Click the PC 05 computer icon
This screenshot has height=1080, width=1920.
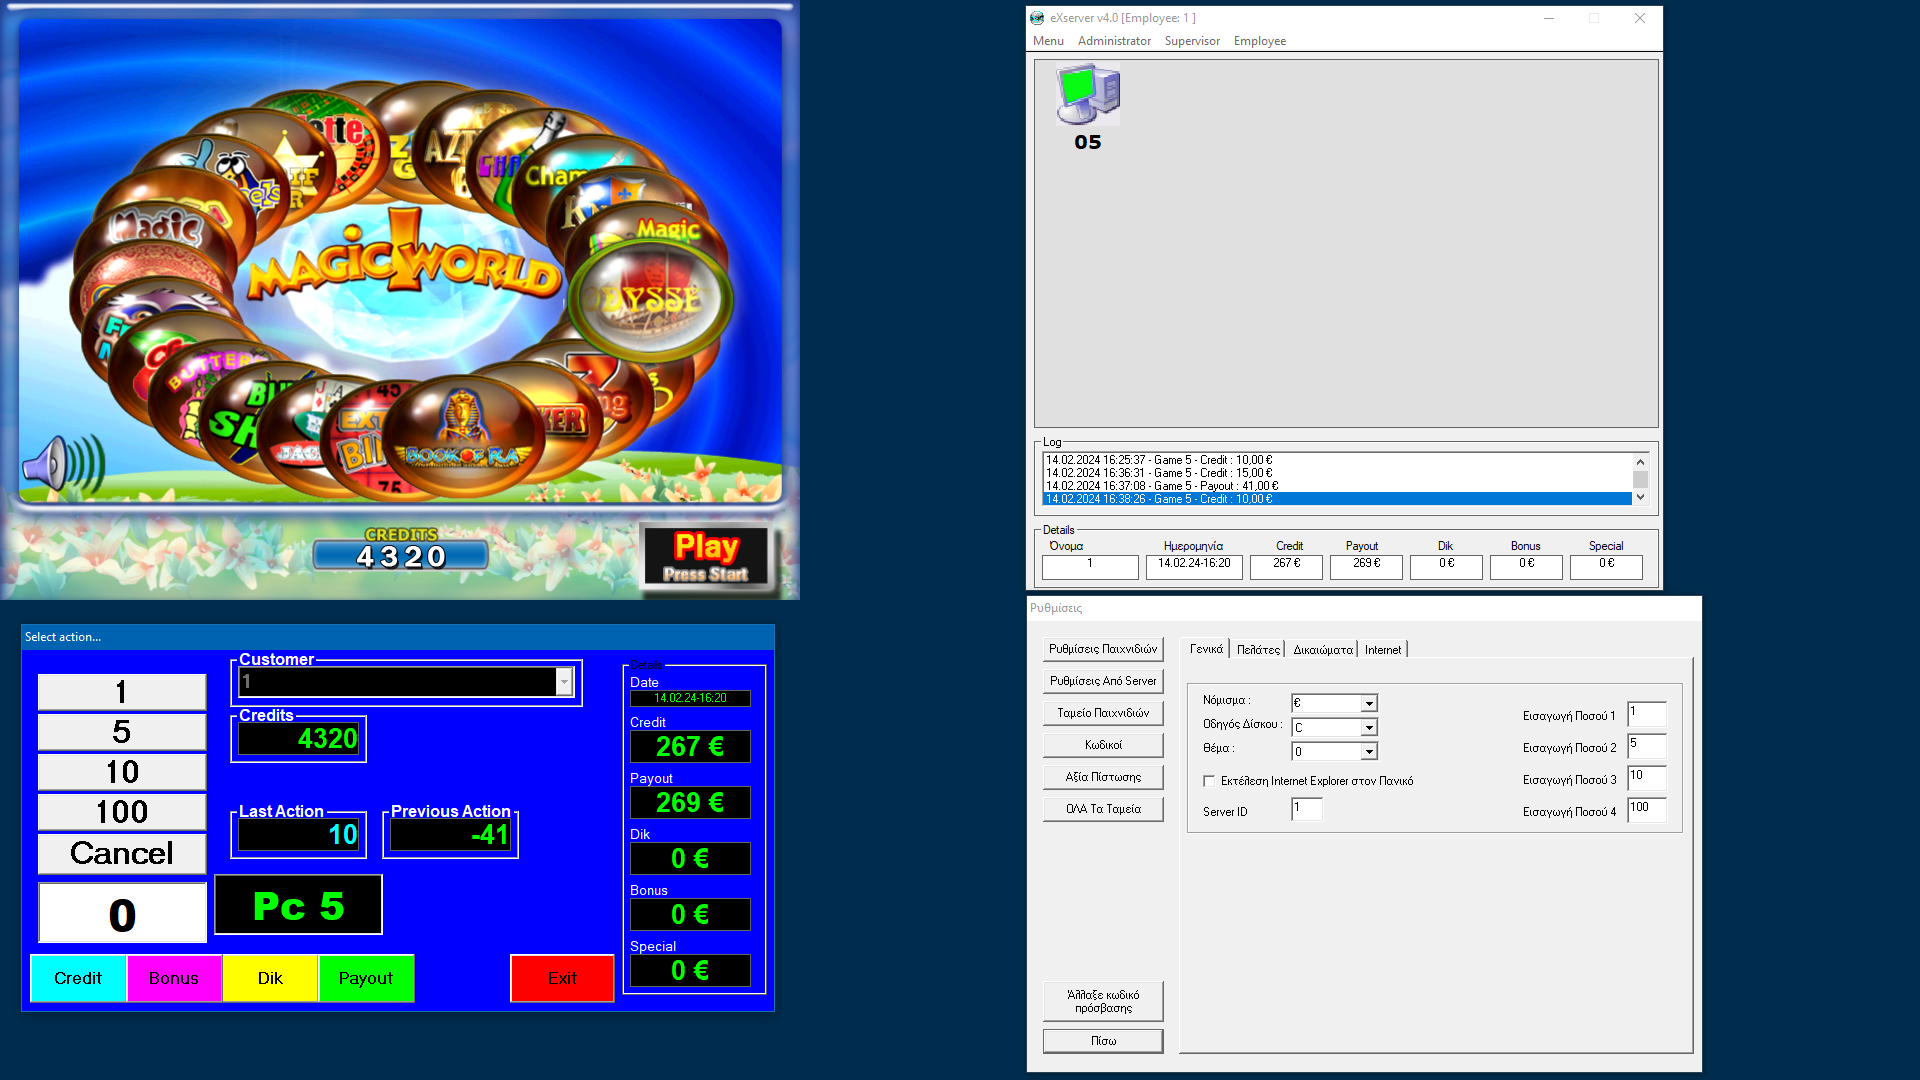tap(1088, 96)
